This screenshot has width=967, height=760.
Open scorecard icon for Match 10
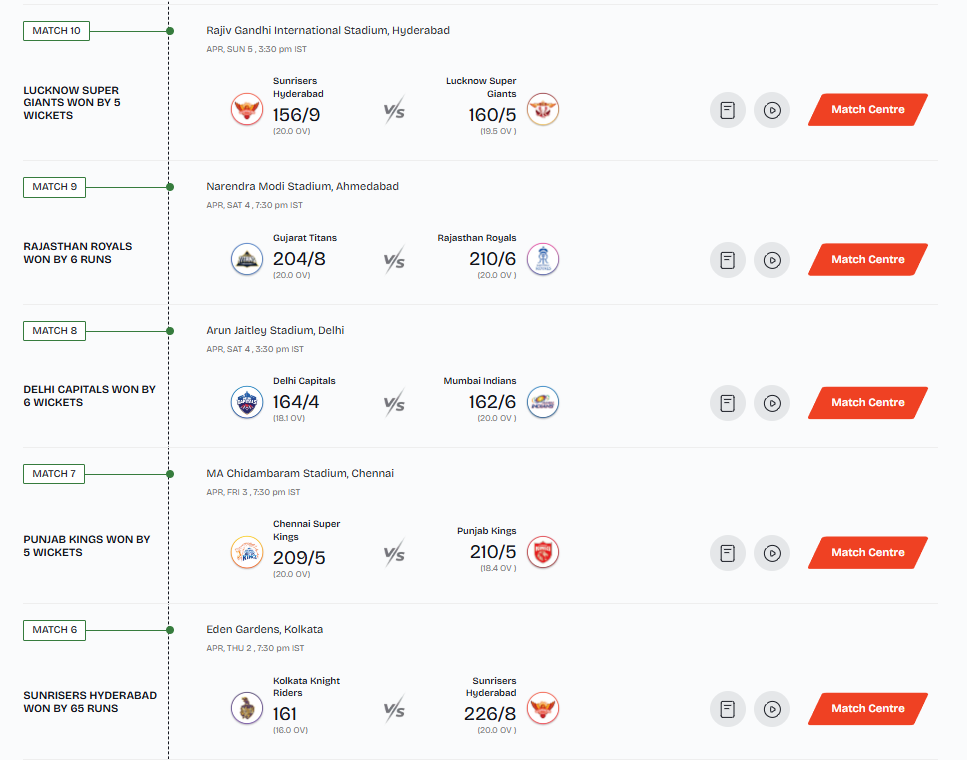[728, 110]
